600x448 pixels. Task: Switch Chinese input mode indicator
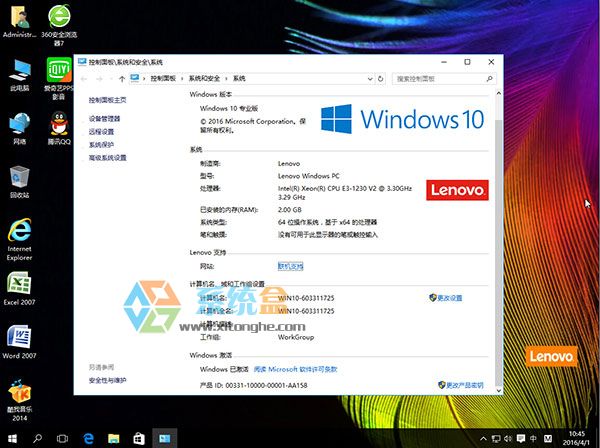(533, 439)
